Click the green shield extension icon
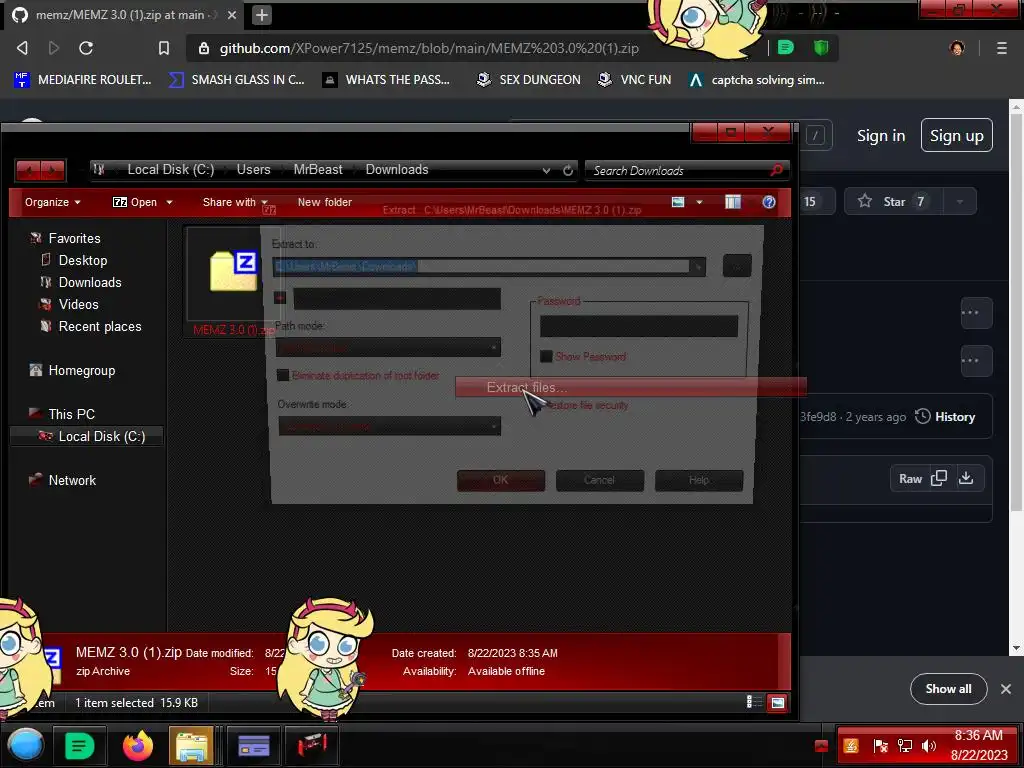 (821, 48)
